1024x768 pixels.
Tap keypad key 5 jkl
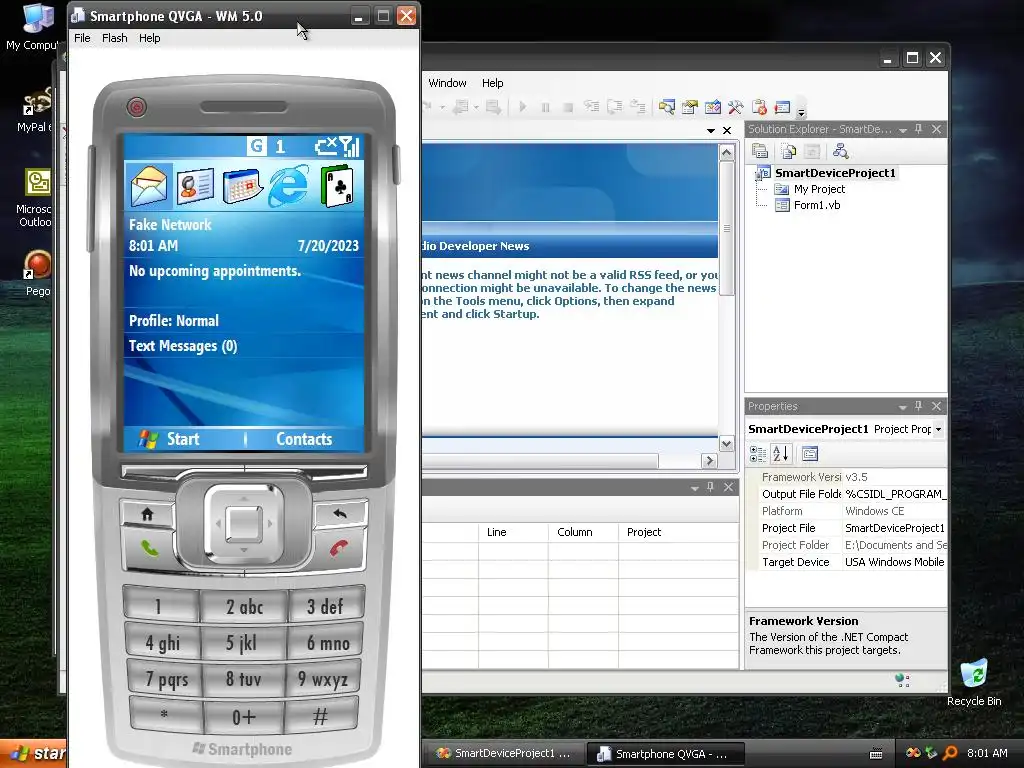(x=243, y=643)
